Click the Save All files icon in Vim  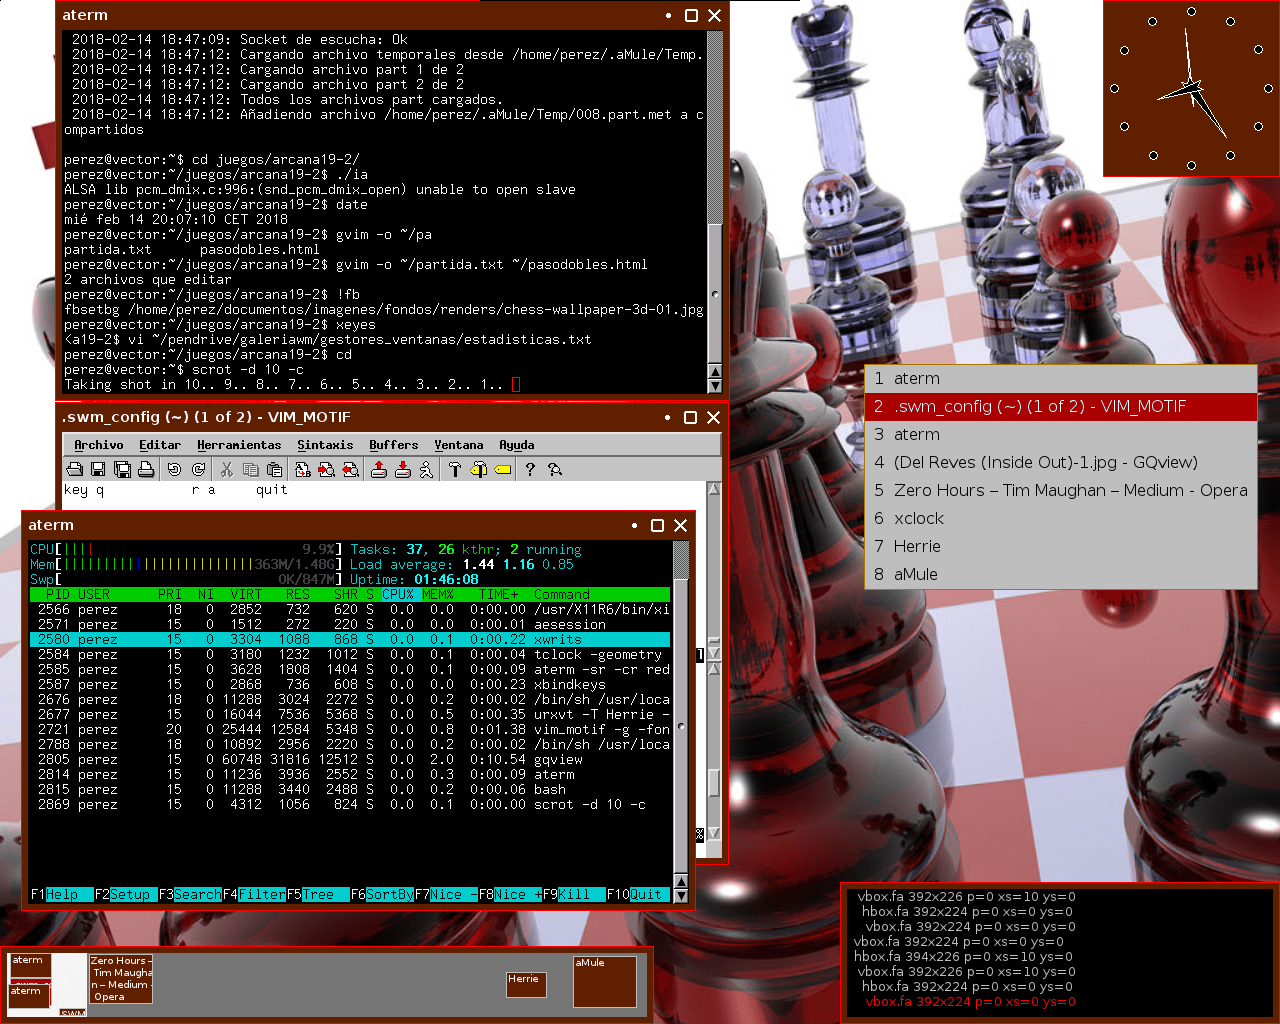(122, 469)
